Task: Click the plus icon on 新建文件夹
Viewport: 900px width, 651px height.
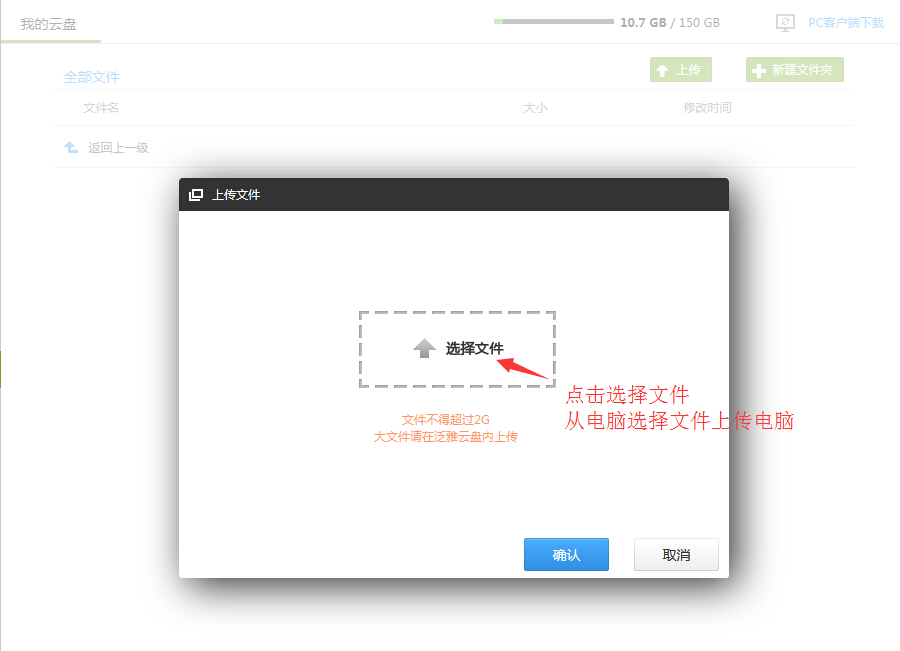Action: coord(759,71)
